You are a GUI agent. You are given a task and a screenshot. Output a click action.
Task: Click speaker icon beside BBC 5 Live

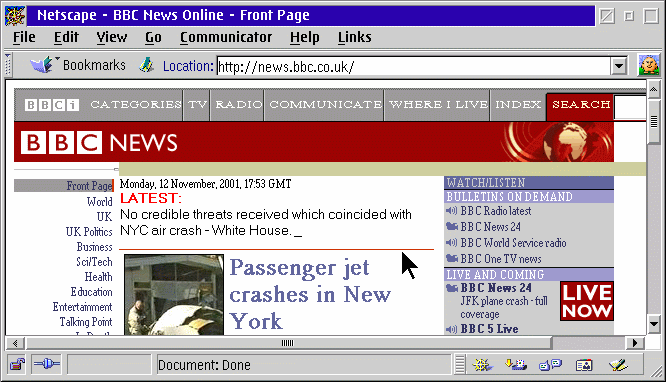(452, 329)
